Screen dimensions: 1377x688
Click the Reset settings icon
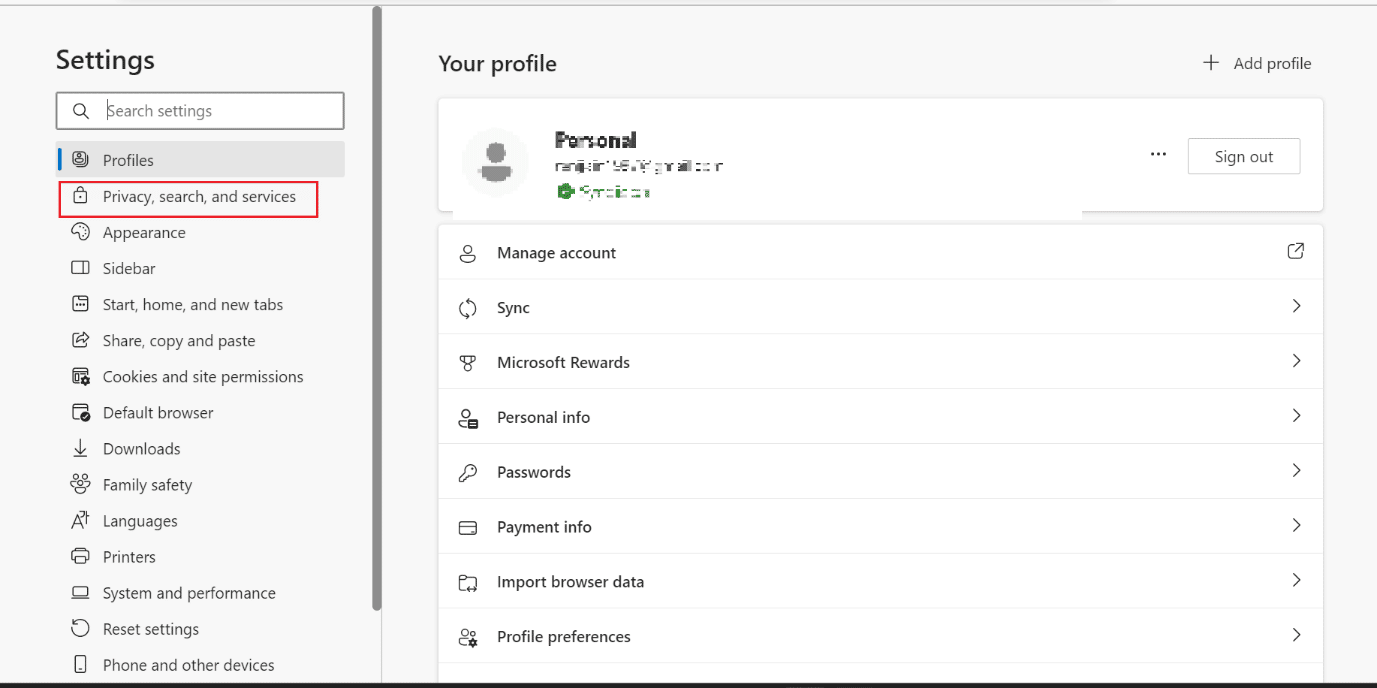(80, 628)
